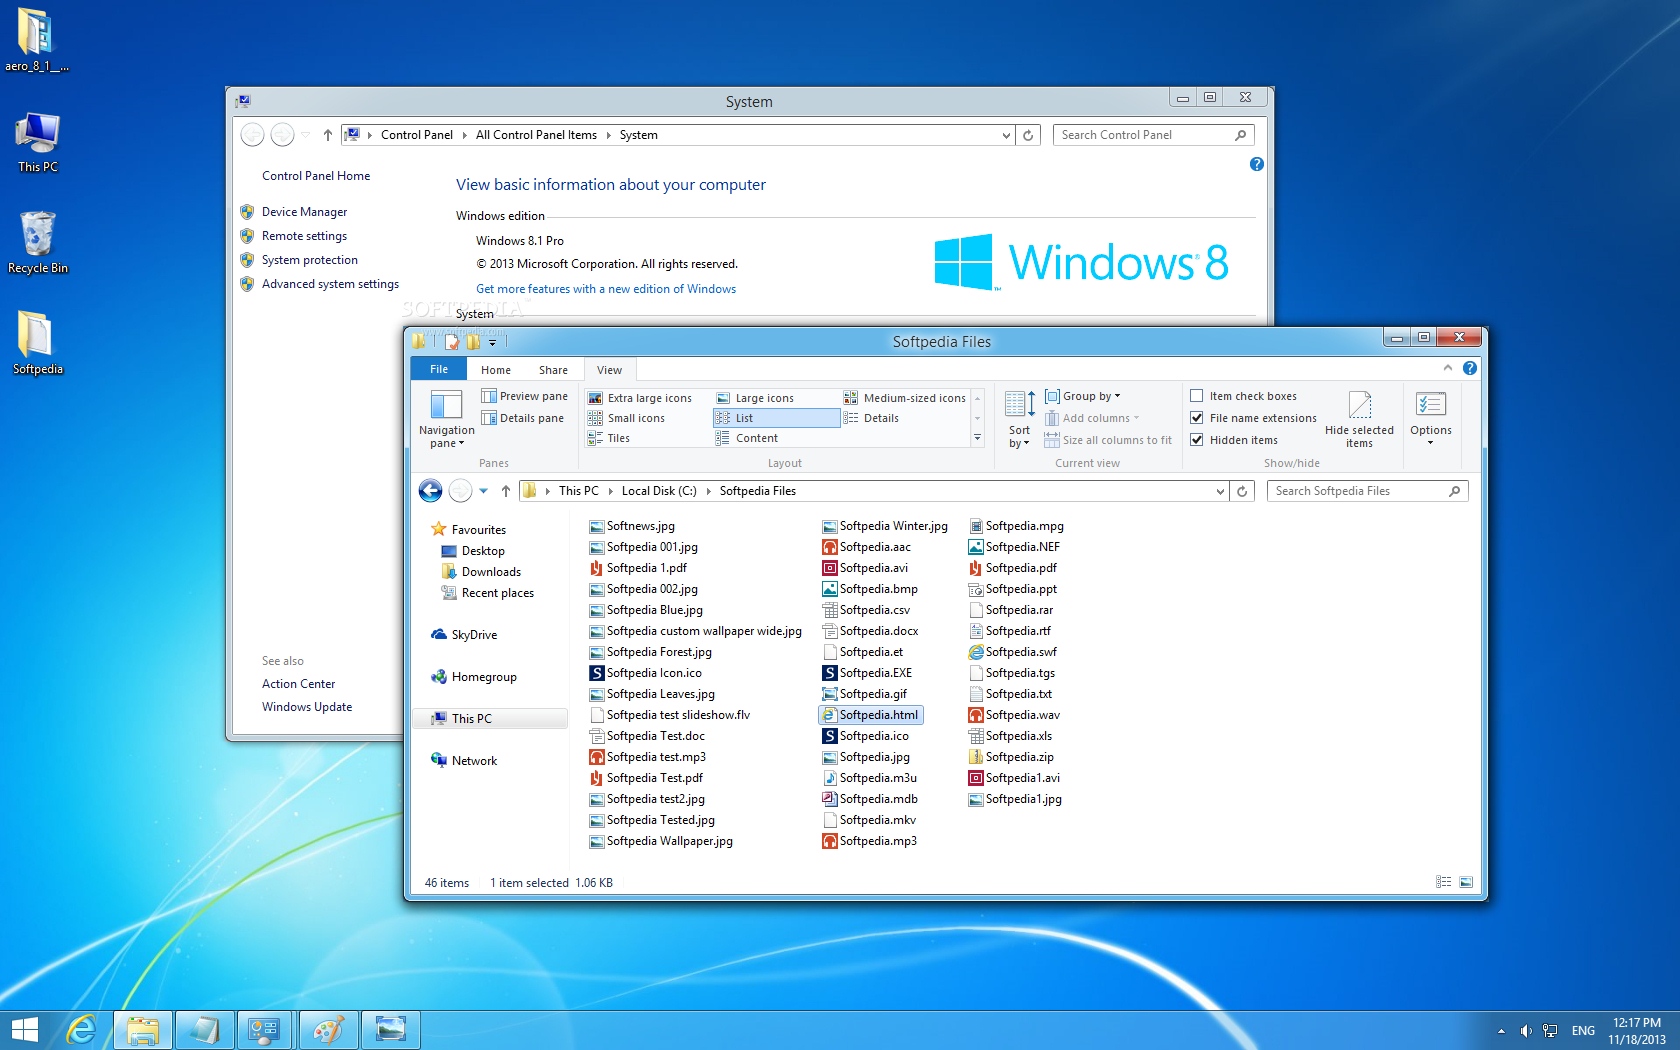Viewport: 1680px width, 1050px height.
Task: Click Local Disk (C:) in breadcrumb
Action: [x=659, y=491]
